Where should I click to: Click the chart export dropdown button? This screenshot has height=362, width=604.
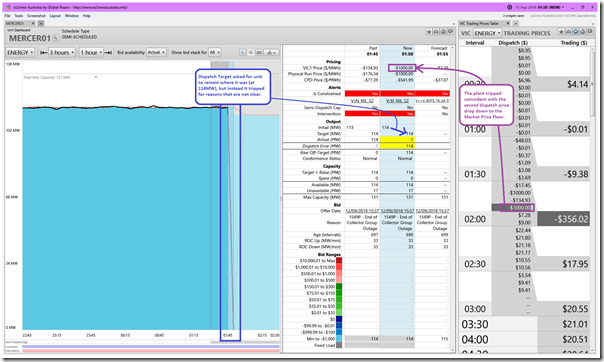[272, 52]
